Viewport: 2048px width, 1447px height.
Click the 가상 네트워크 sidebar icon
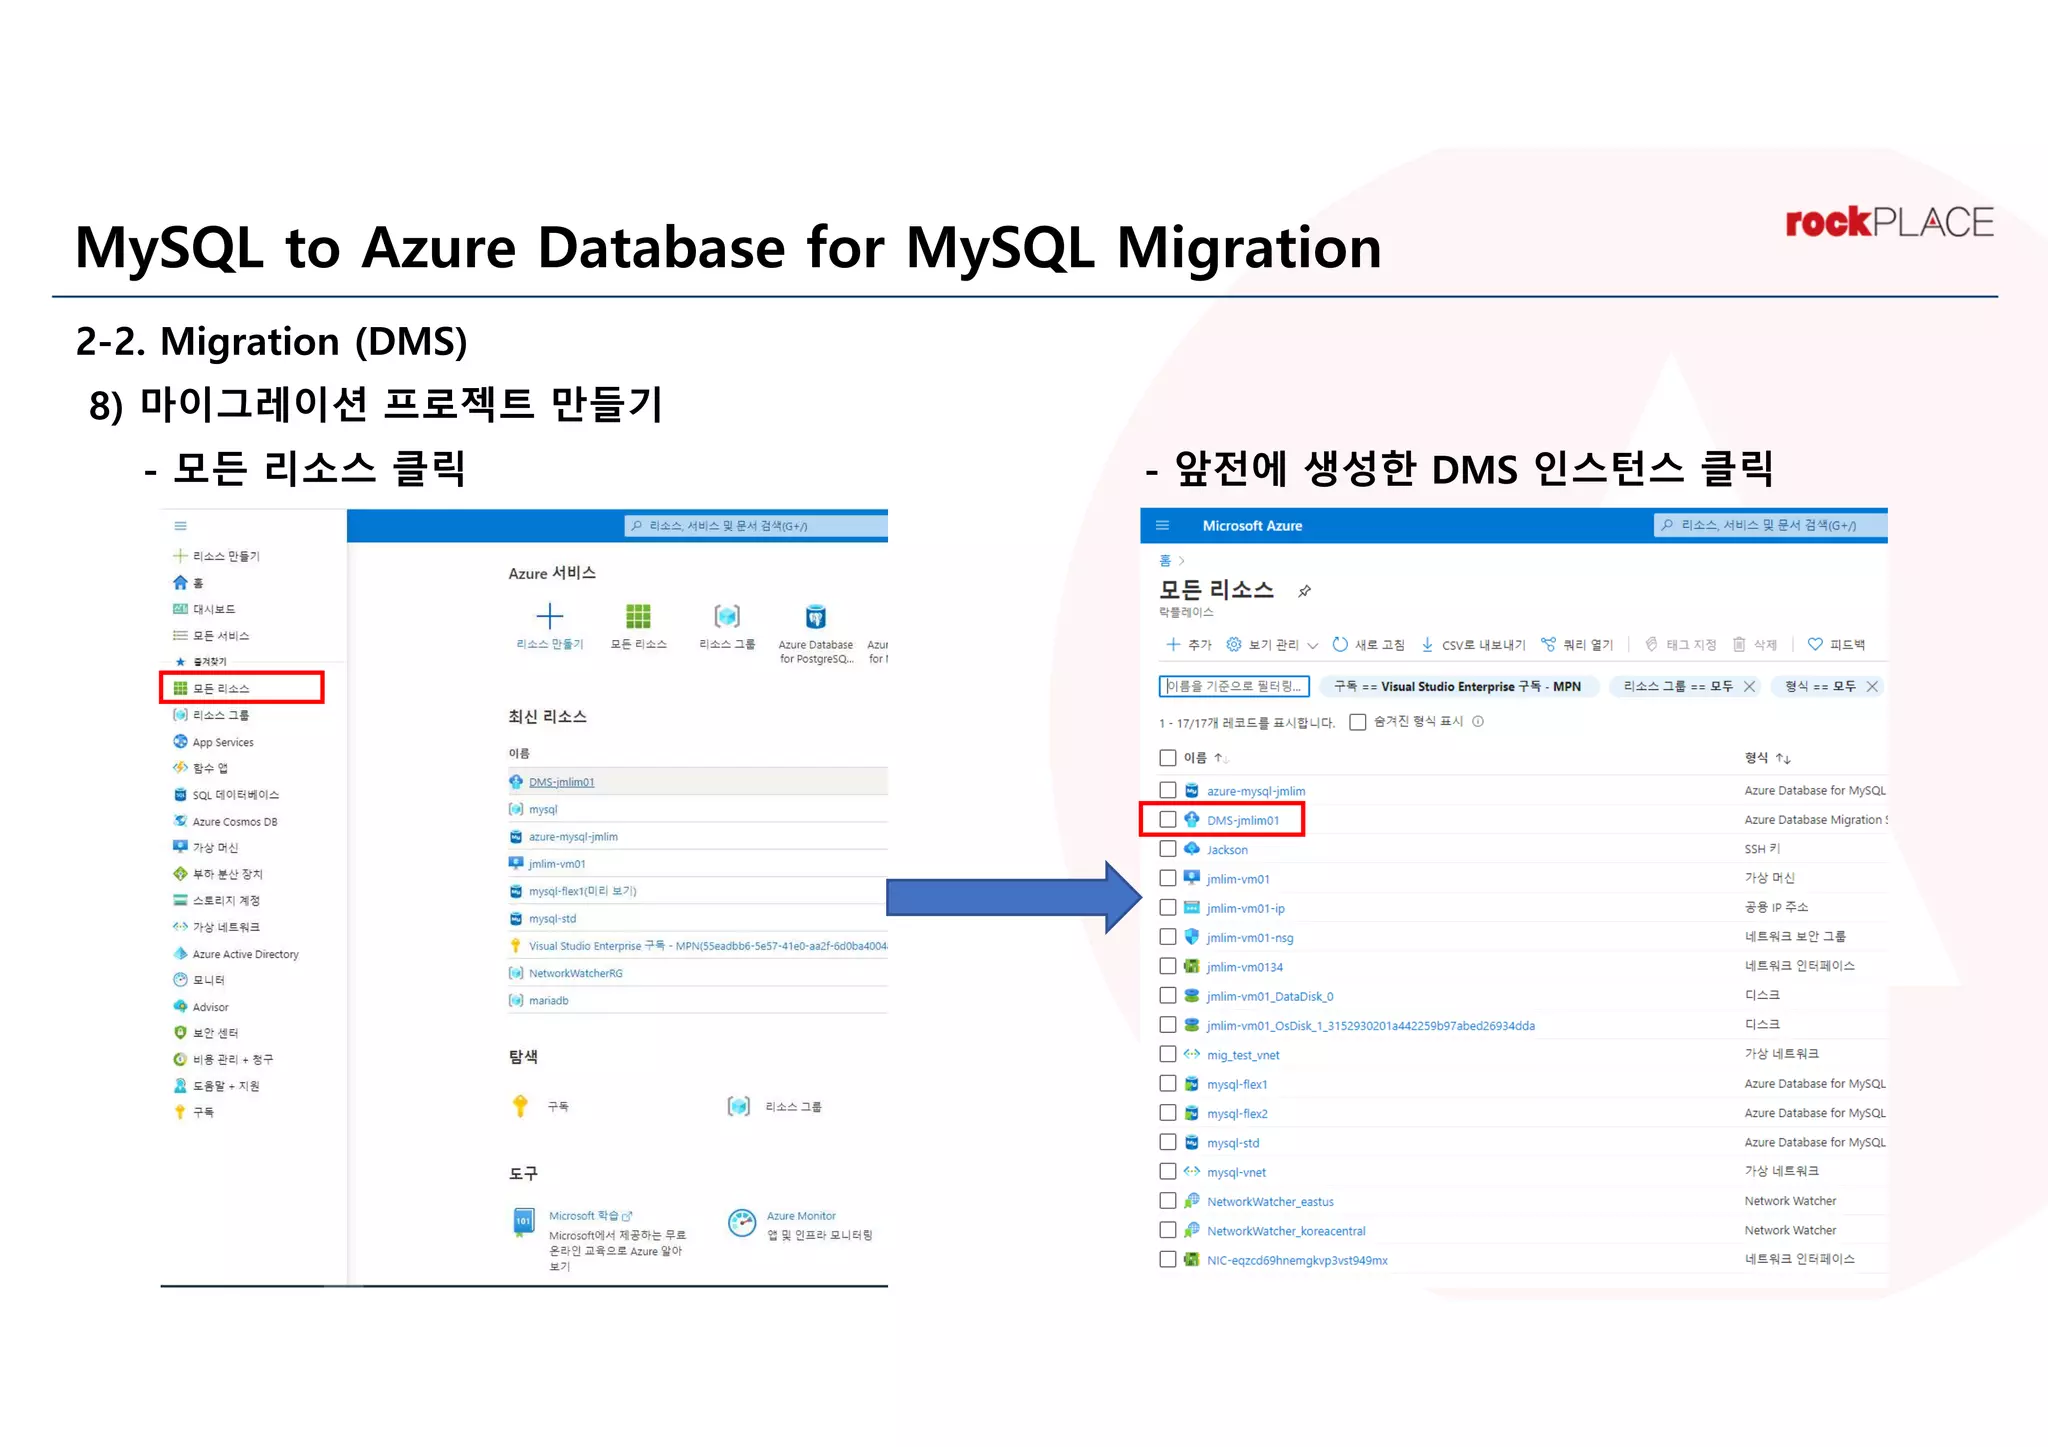tap(180, 927)
